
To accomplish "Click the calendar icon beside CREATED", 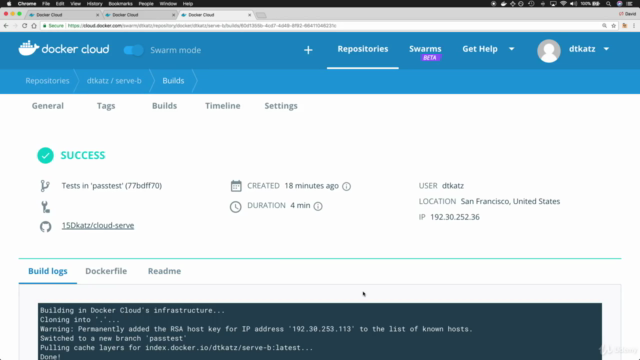I will coord(236,186).
